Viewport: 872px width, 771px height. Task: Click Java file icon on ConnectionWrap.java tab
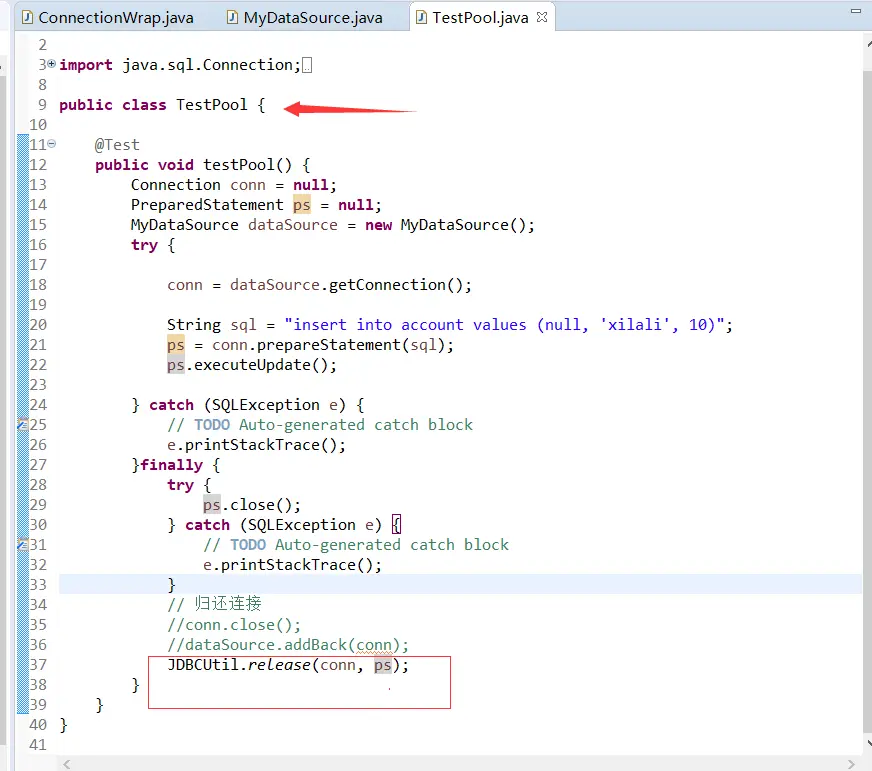point(27,18)
